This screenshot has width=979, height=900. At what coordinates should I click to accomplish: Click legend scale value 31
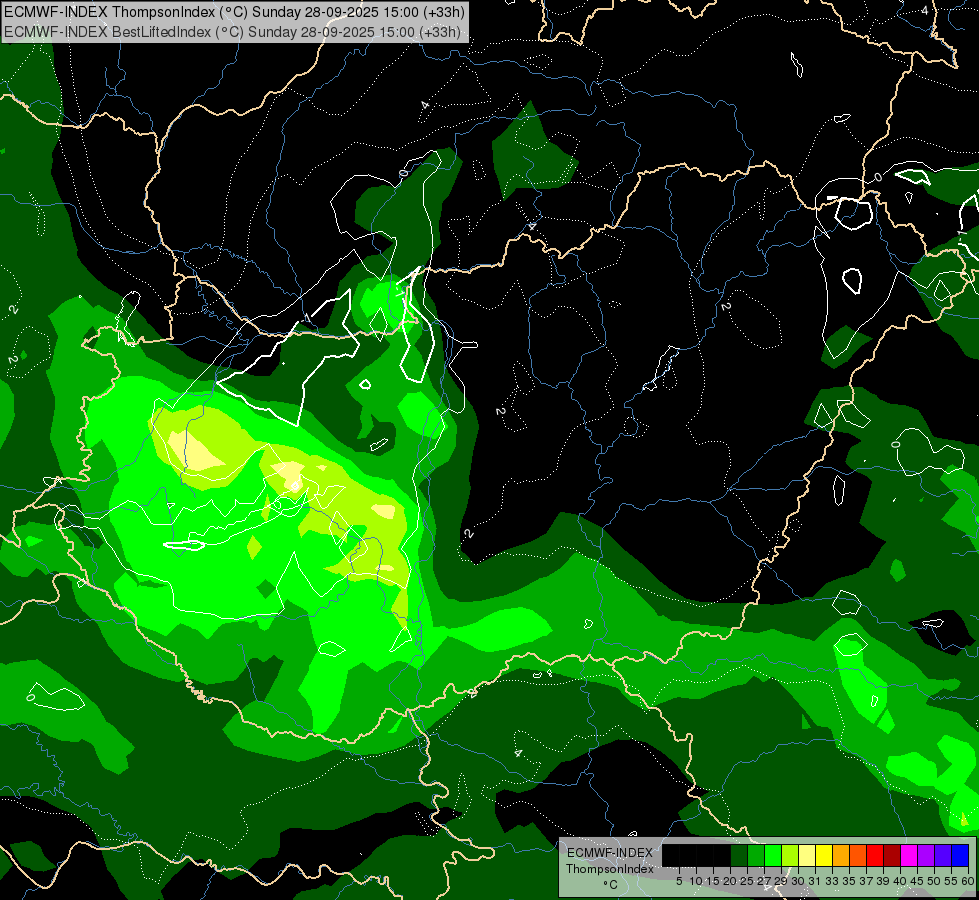click(x=815, y=881)
